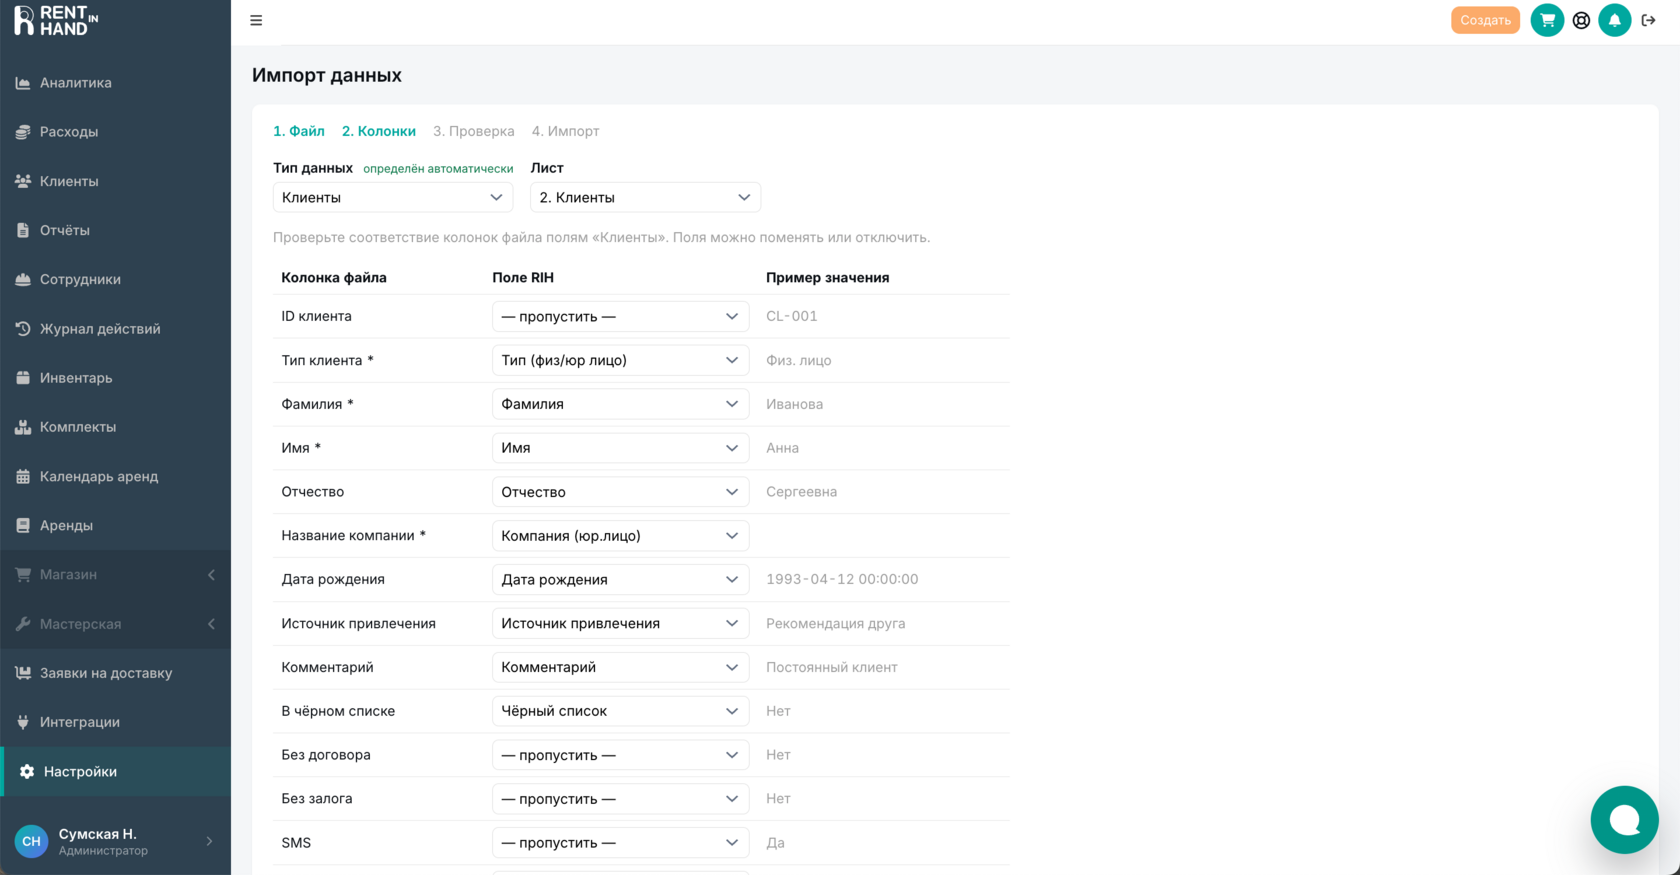Open Клиенты in the sidebar
Screen dimensions: 1680x875
click(x=115, y=181)
